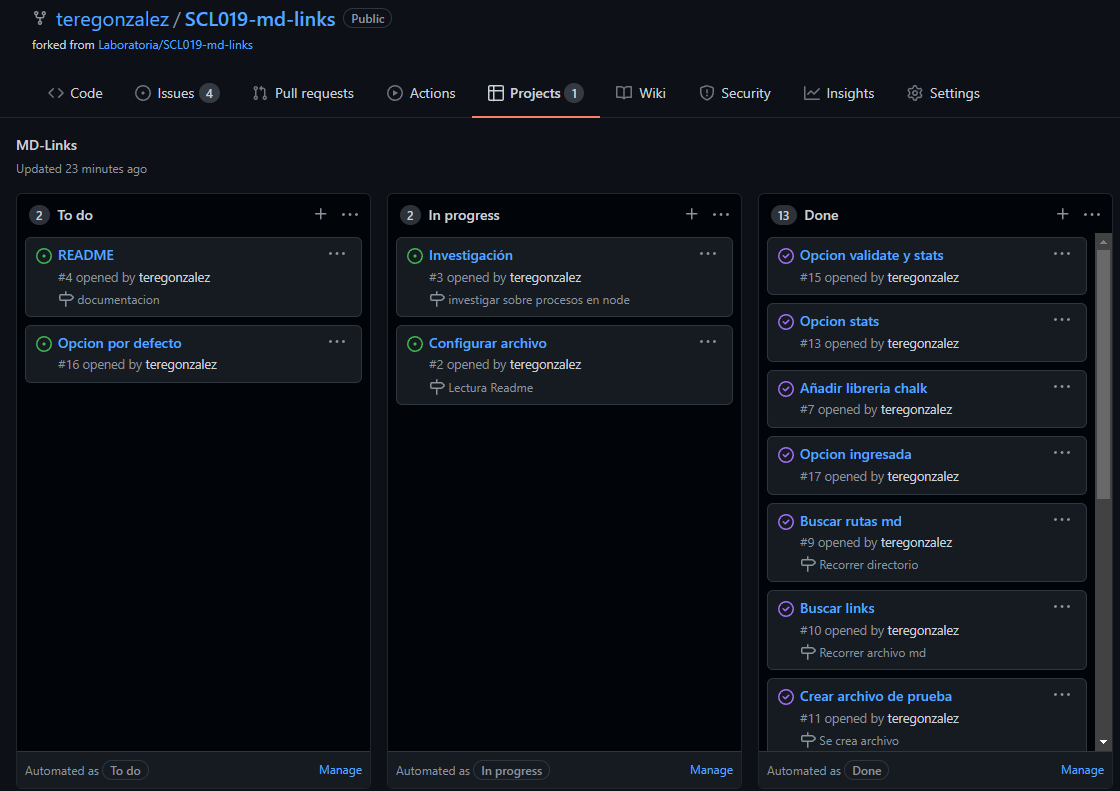Click the 'investigar sobre procesos en node' milestone
Viewport: 1120px width, 791px height.
pos(539,300)
